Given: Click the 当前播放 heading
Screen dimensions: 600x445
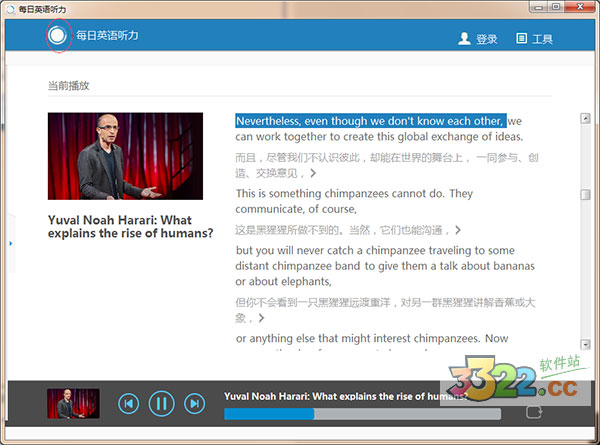Looking at the screenshot, I should [x=68, y=85].
